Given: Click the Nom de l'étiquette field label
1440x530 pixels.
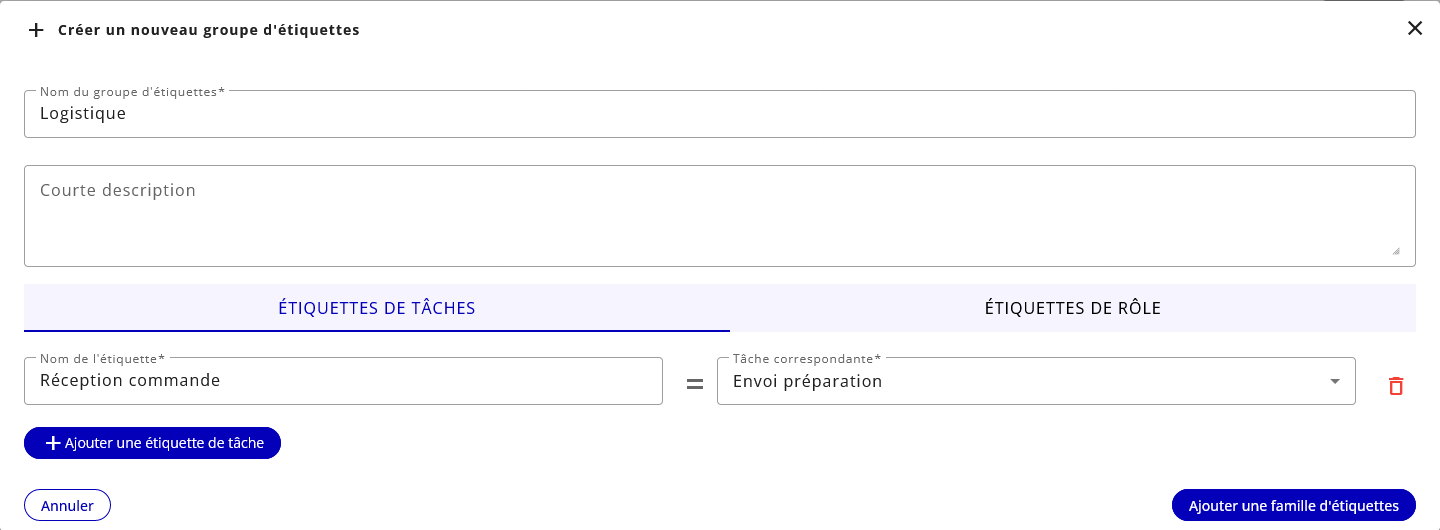Looking at the screenshot, I should point(102,358).
